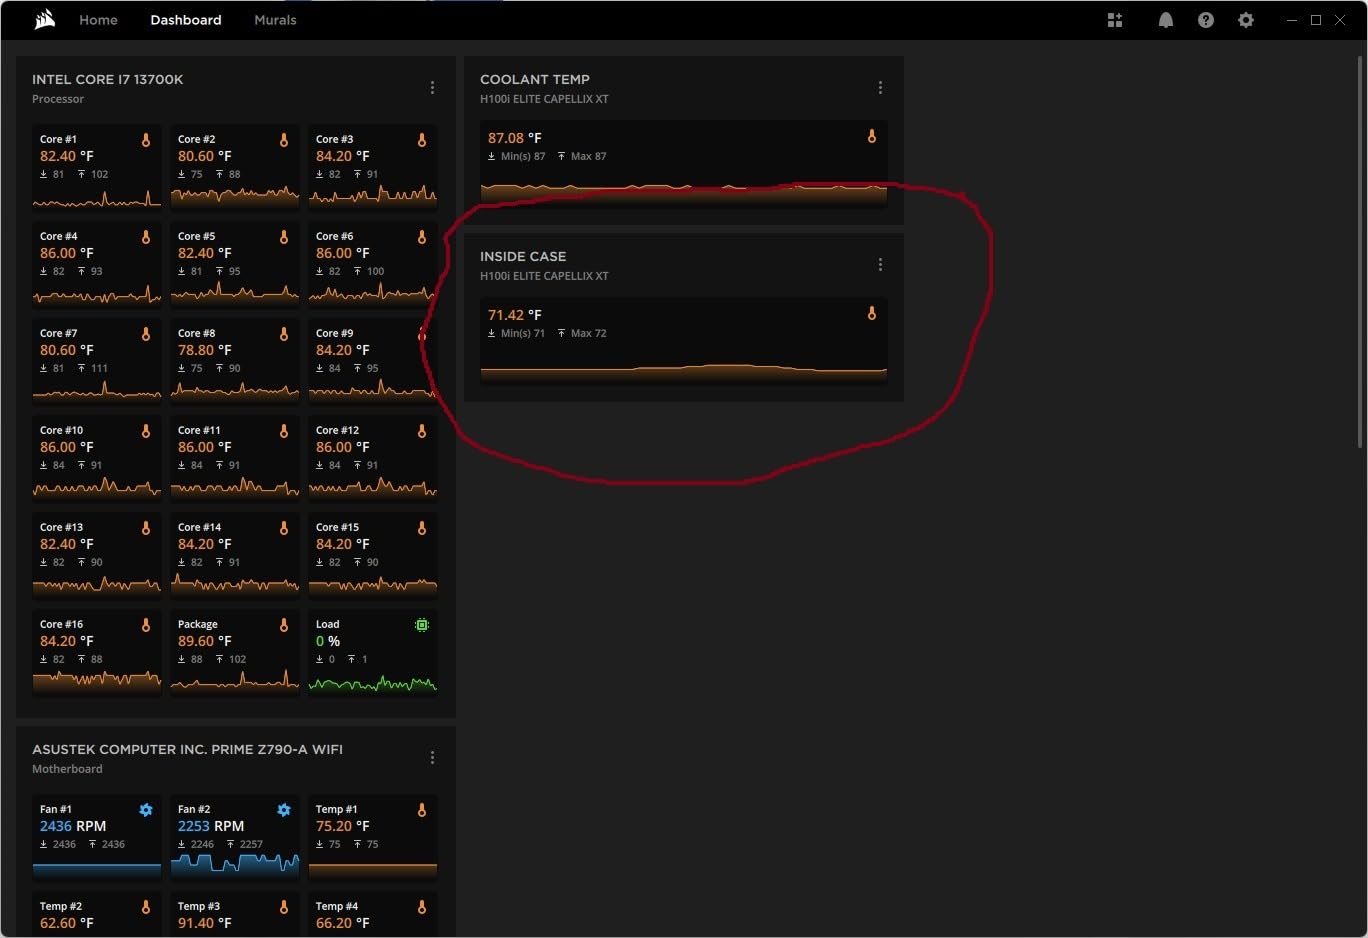
Task: Click the thermometer icon on Inside Case
Action: tap(872, 313)
